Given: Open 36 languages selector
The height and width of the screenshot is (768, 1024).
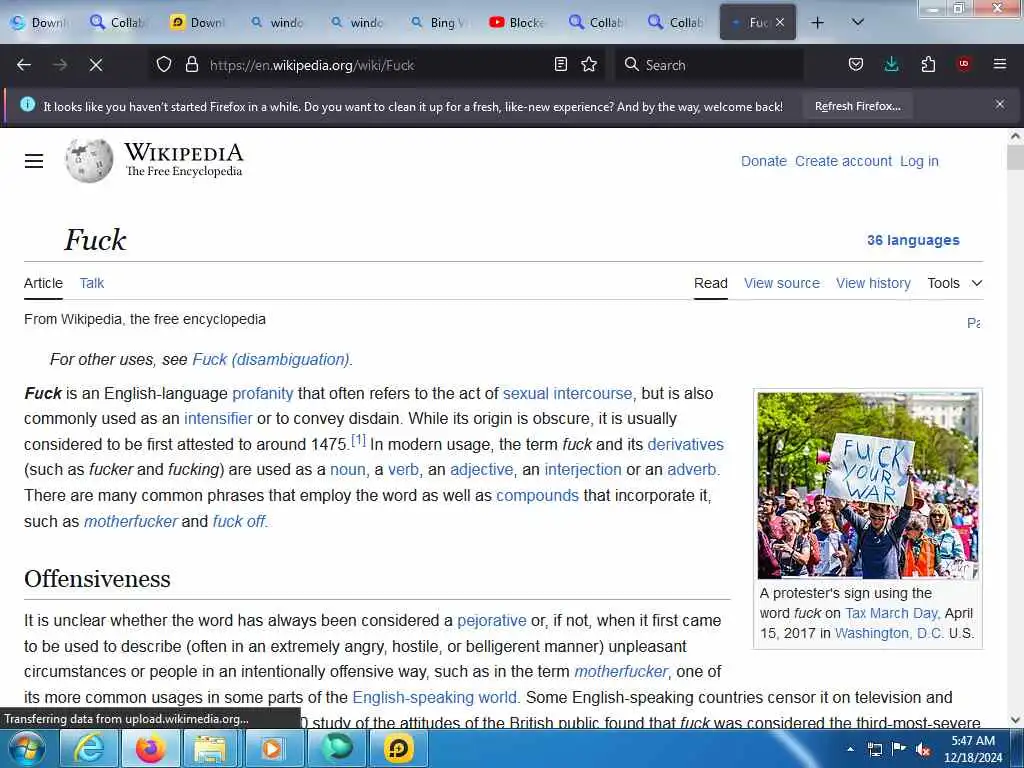Looking at the screenshot, I should point(913,240).
